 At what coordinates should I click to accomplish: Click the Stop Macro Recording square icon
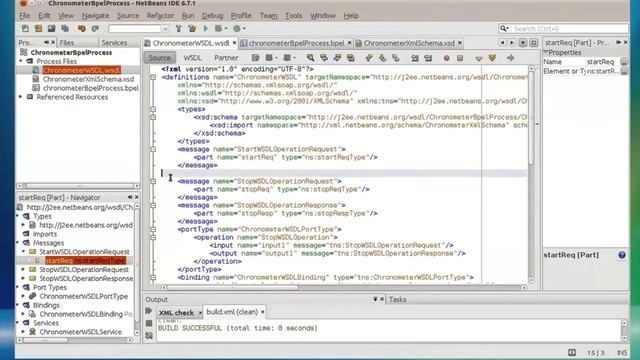(460, 58)
